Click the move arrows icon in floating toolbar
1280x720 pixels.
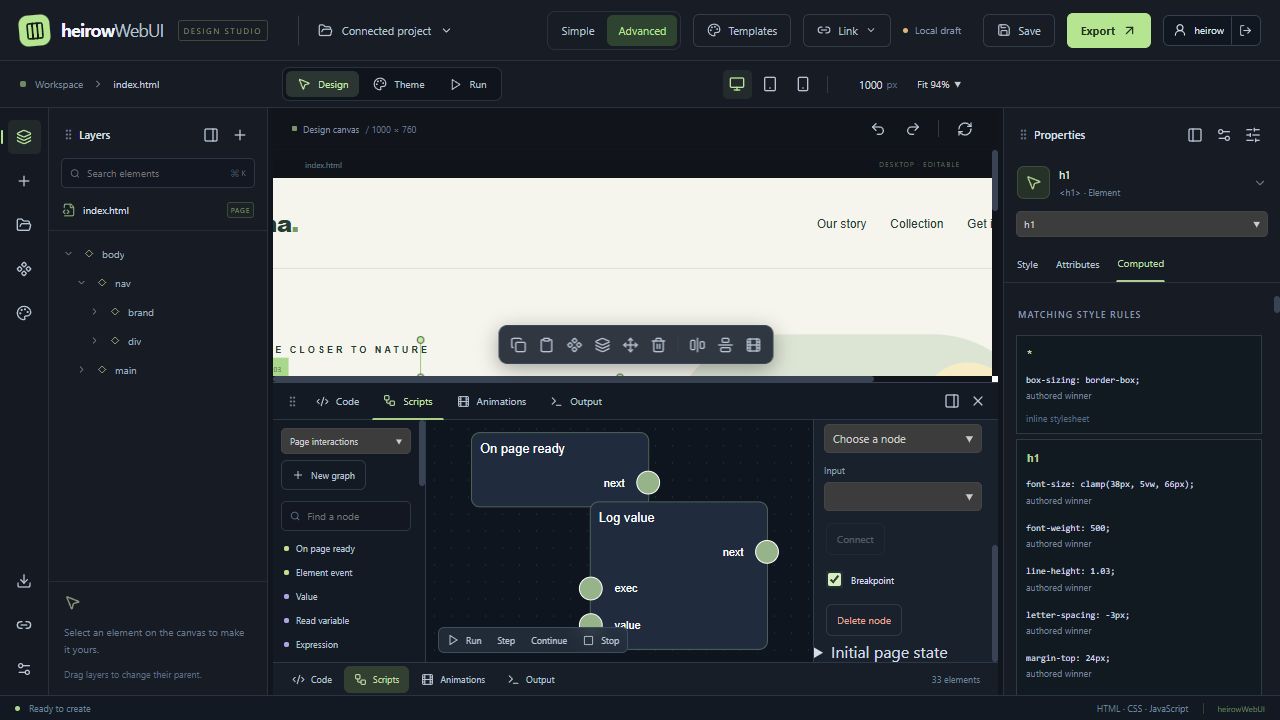tap(630, 345)
